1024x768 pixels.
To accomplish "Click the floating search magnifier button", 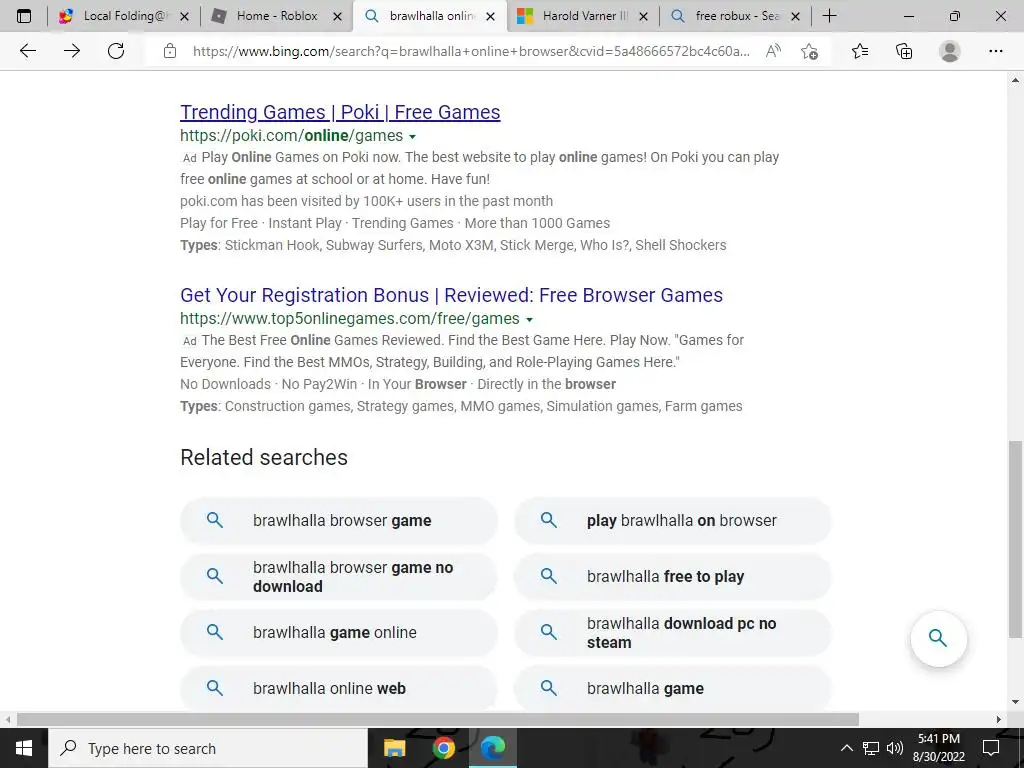I will click(938, 638).
